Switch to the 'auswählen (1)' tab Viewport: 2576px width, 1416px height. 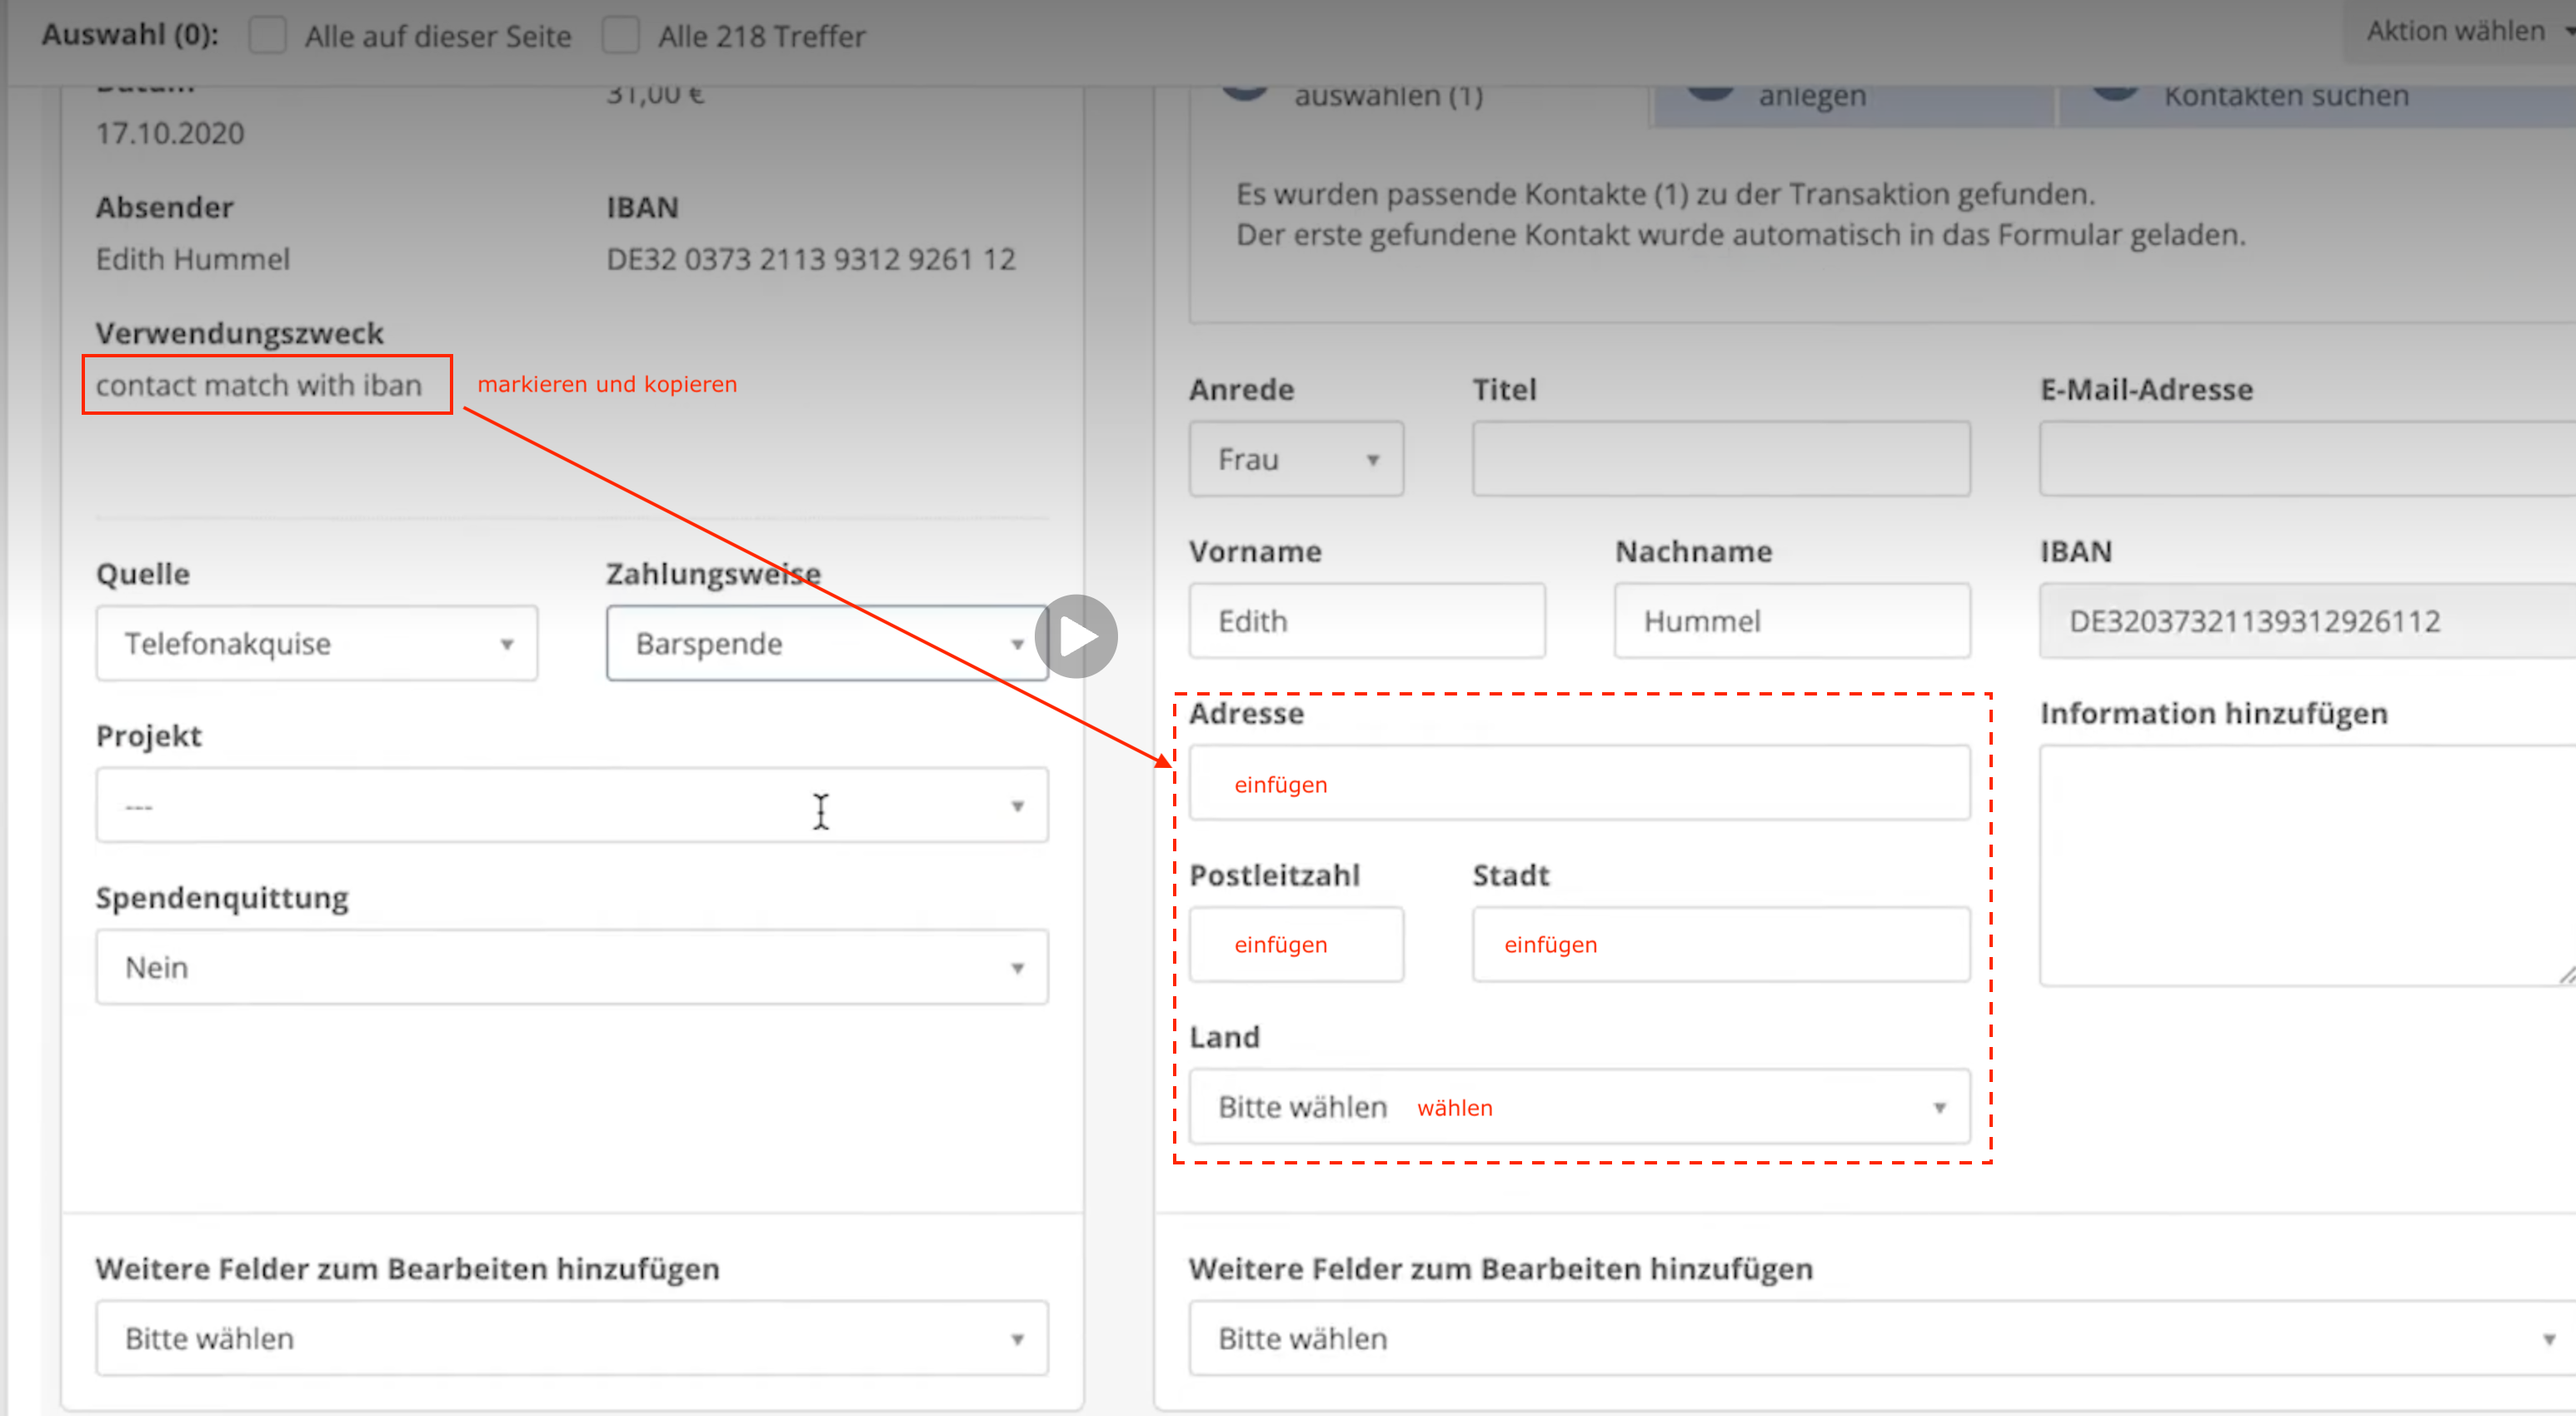coord(1387,98)
